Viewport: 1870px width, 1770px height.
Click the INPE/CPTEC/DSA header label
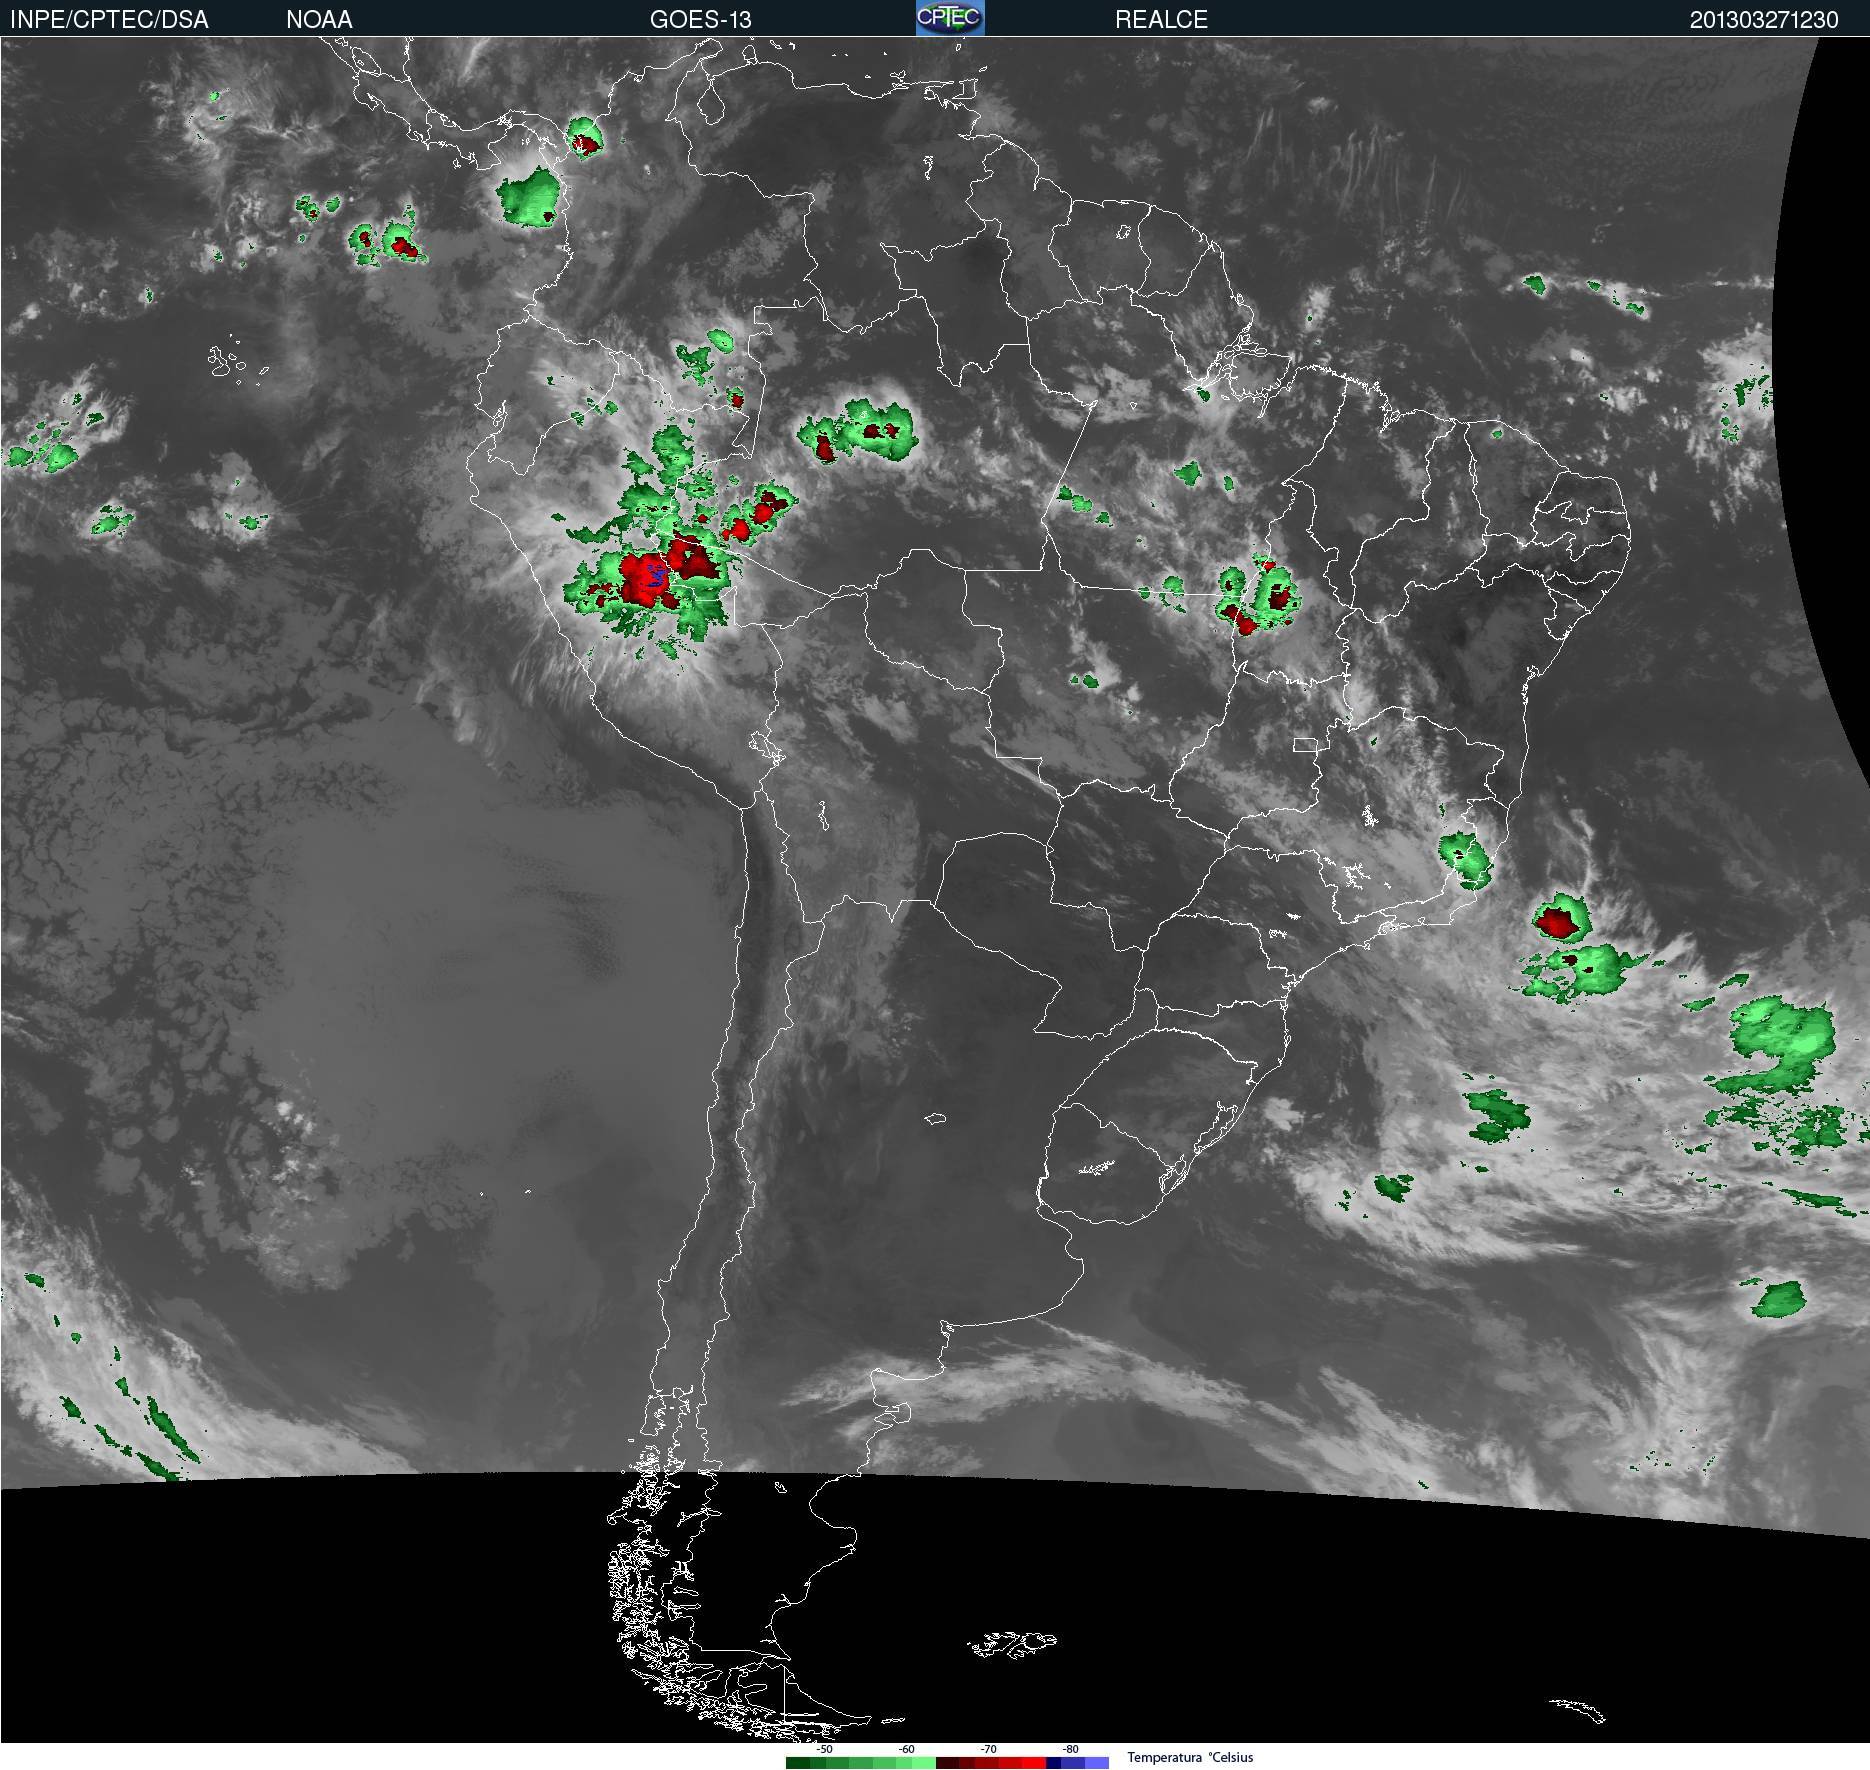[x=109, y=19]
